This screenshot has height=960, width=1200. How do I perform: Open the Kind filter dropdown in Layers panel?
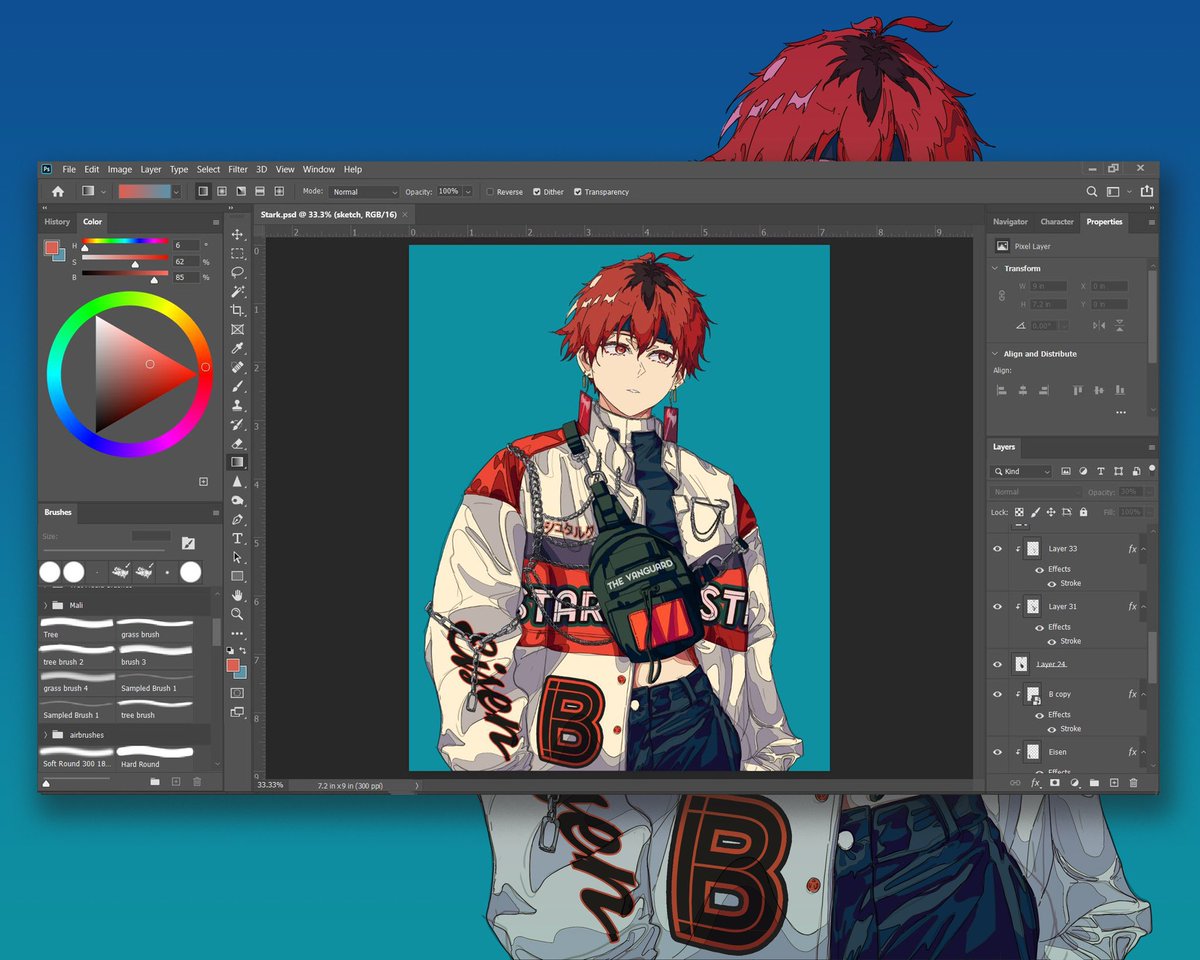pos(1020,471)
